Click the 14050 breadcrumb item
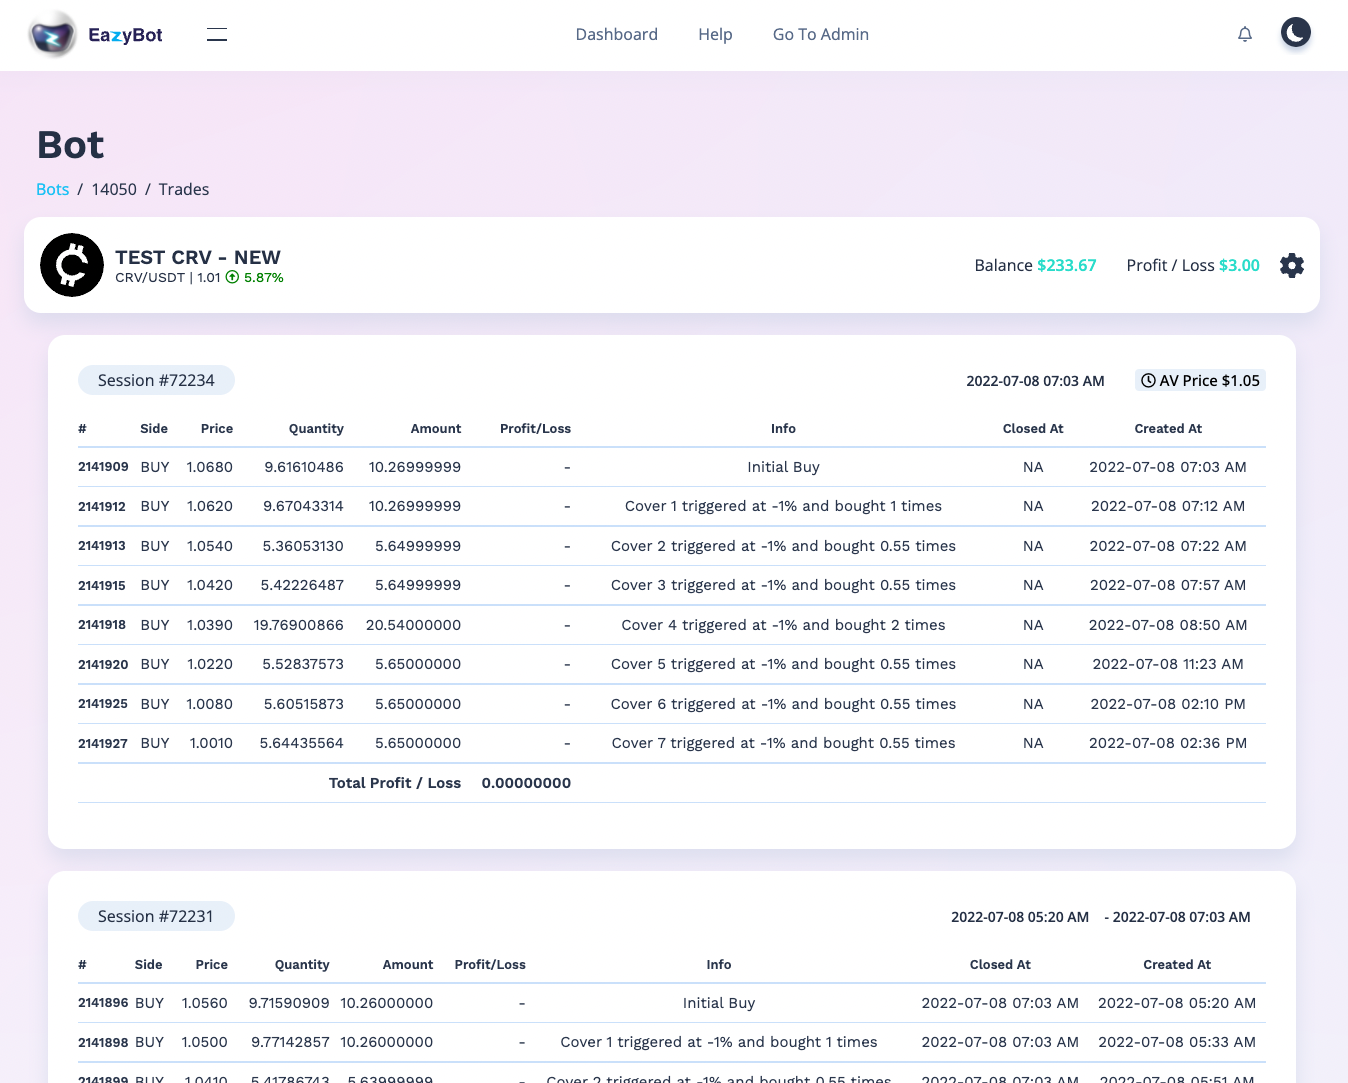This screenshot has height=1083, width=1348. coord(114,189)
